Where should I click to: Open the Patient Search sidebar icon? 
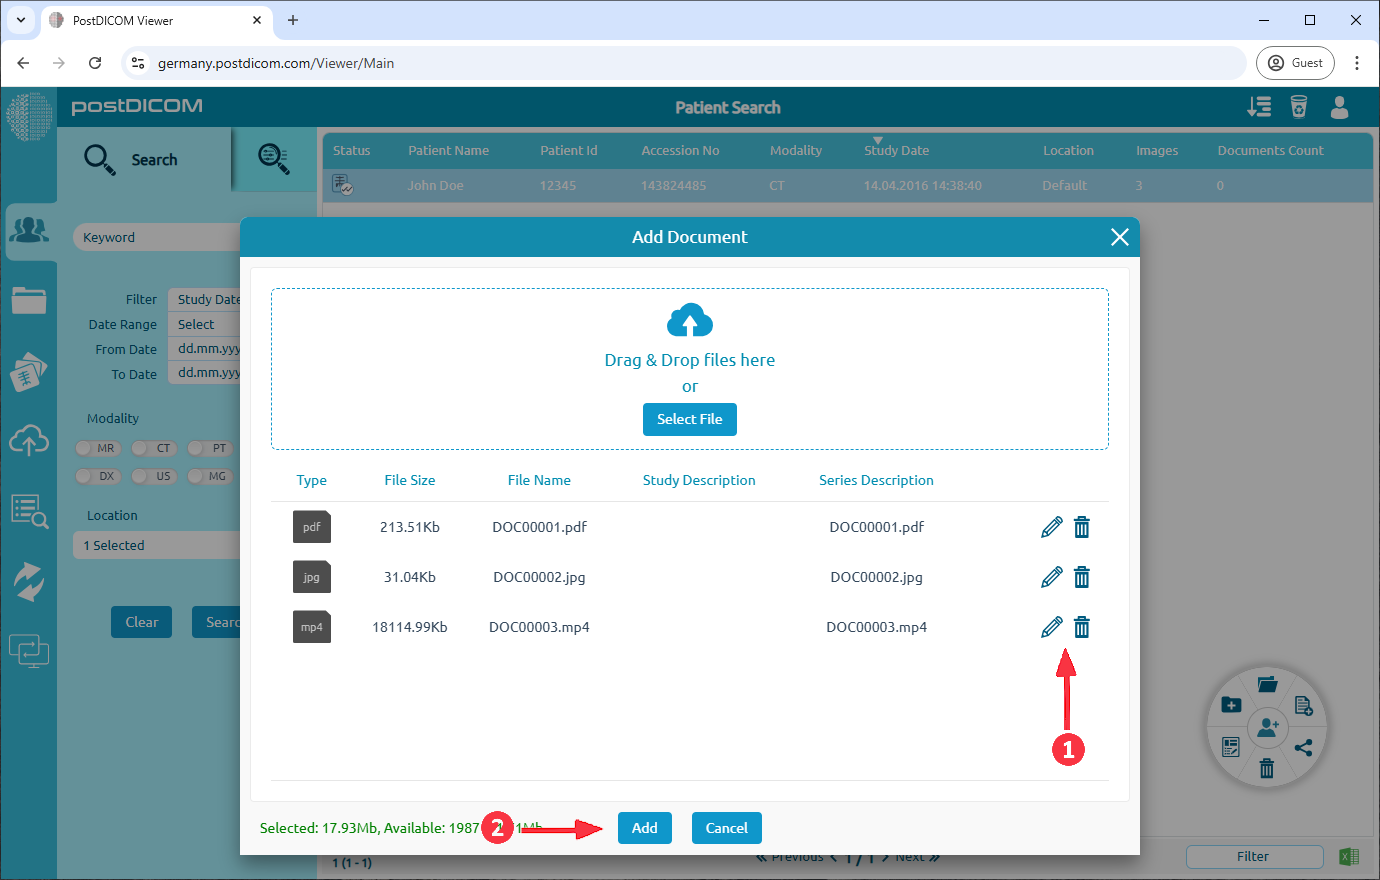pos(30,230)
